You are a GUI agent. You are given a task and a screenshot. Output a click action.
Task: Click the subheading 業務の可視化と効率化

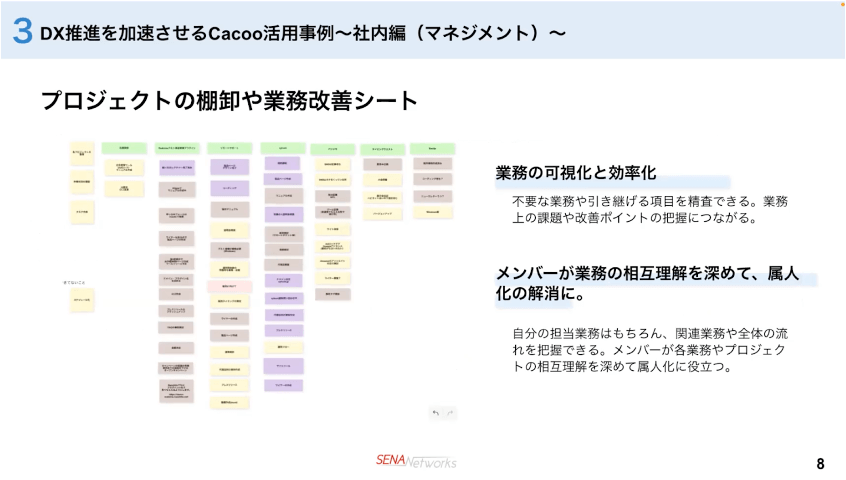coord(576,173)
